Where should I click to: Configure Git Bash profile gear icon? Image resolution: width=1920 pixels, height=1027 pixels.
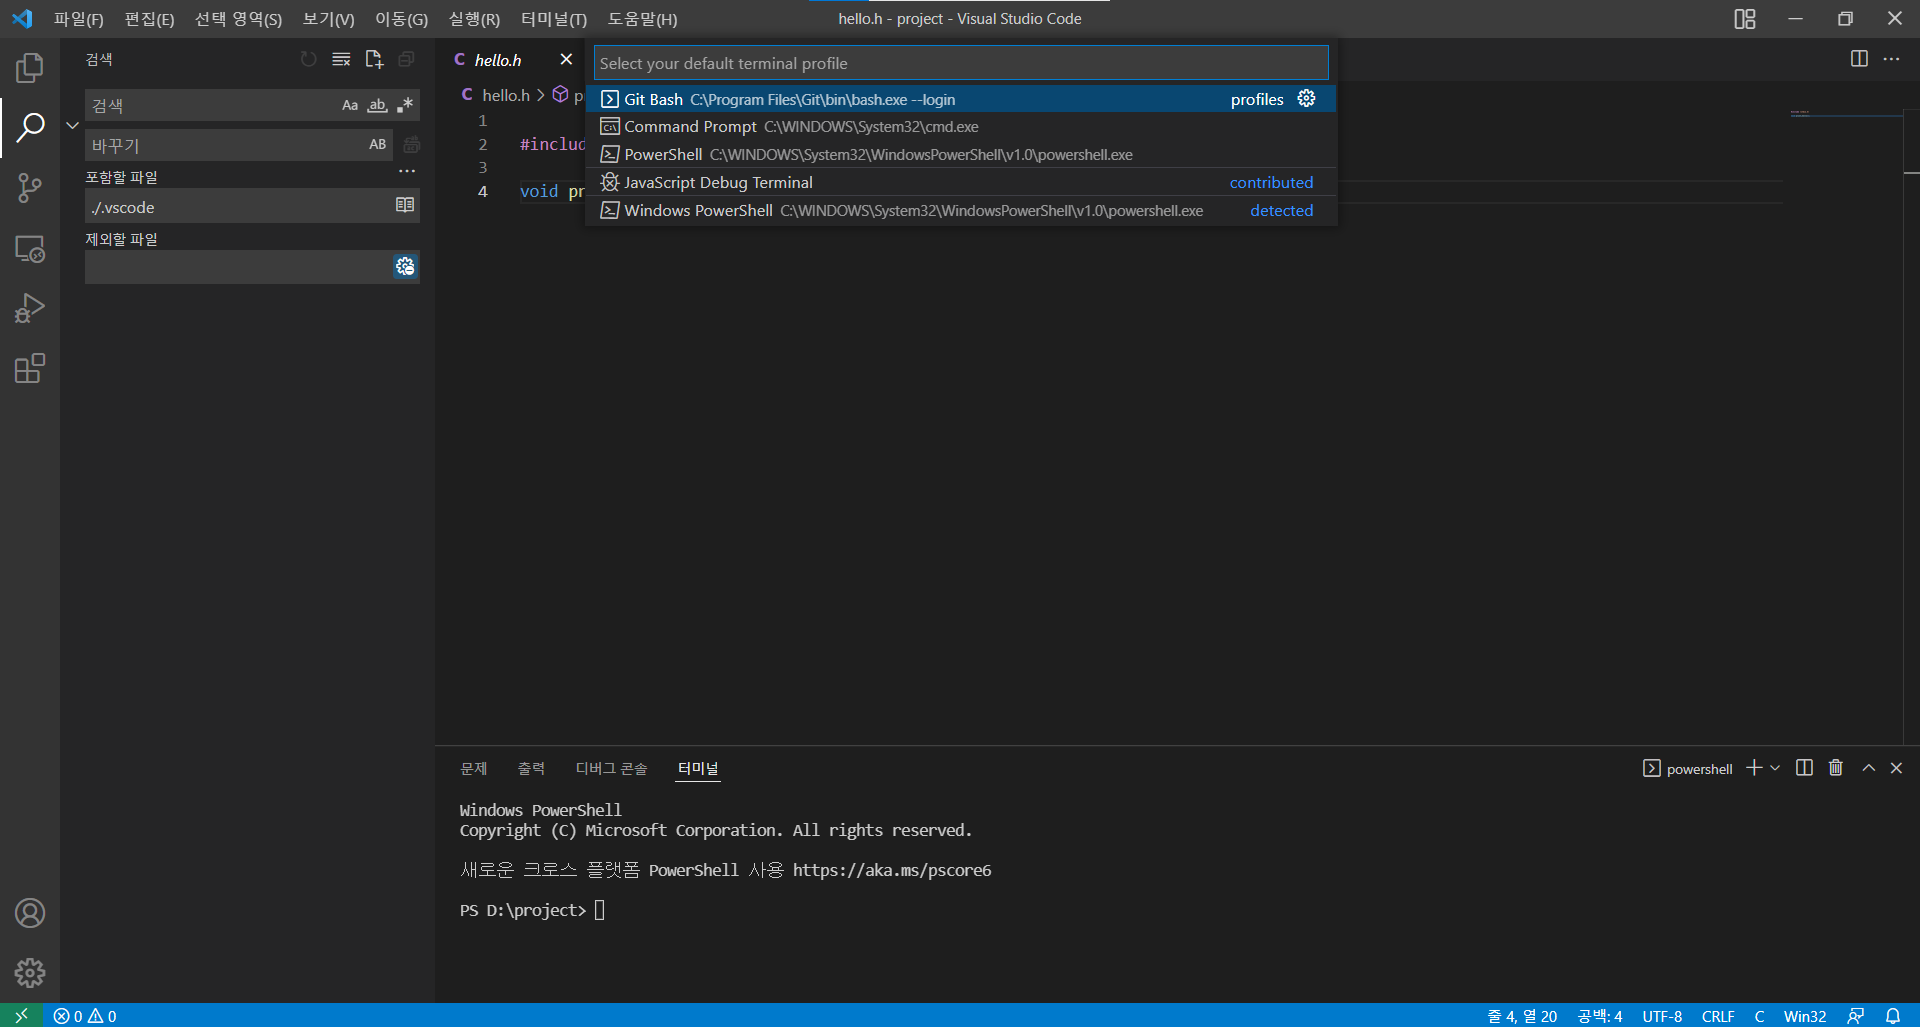click(1306, 98)
